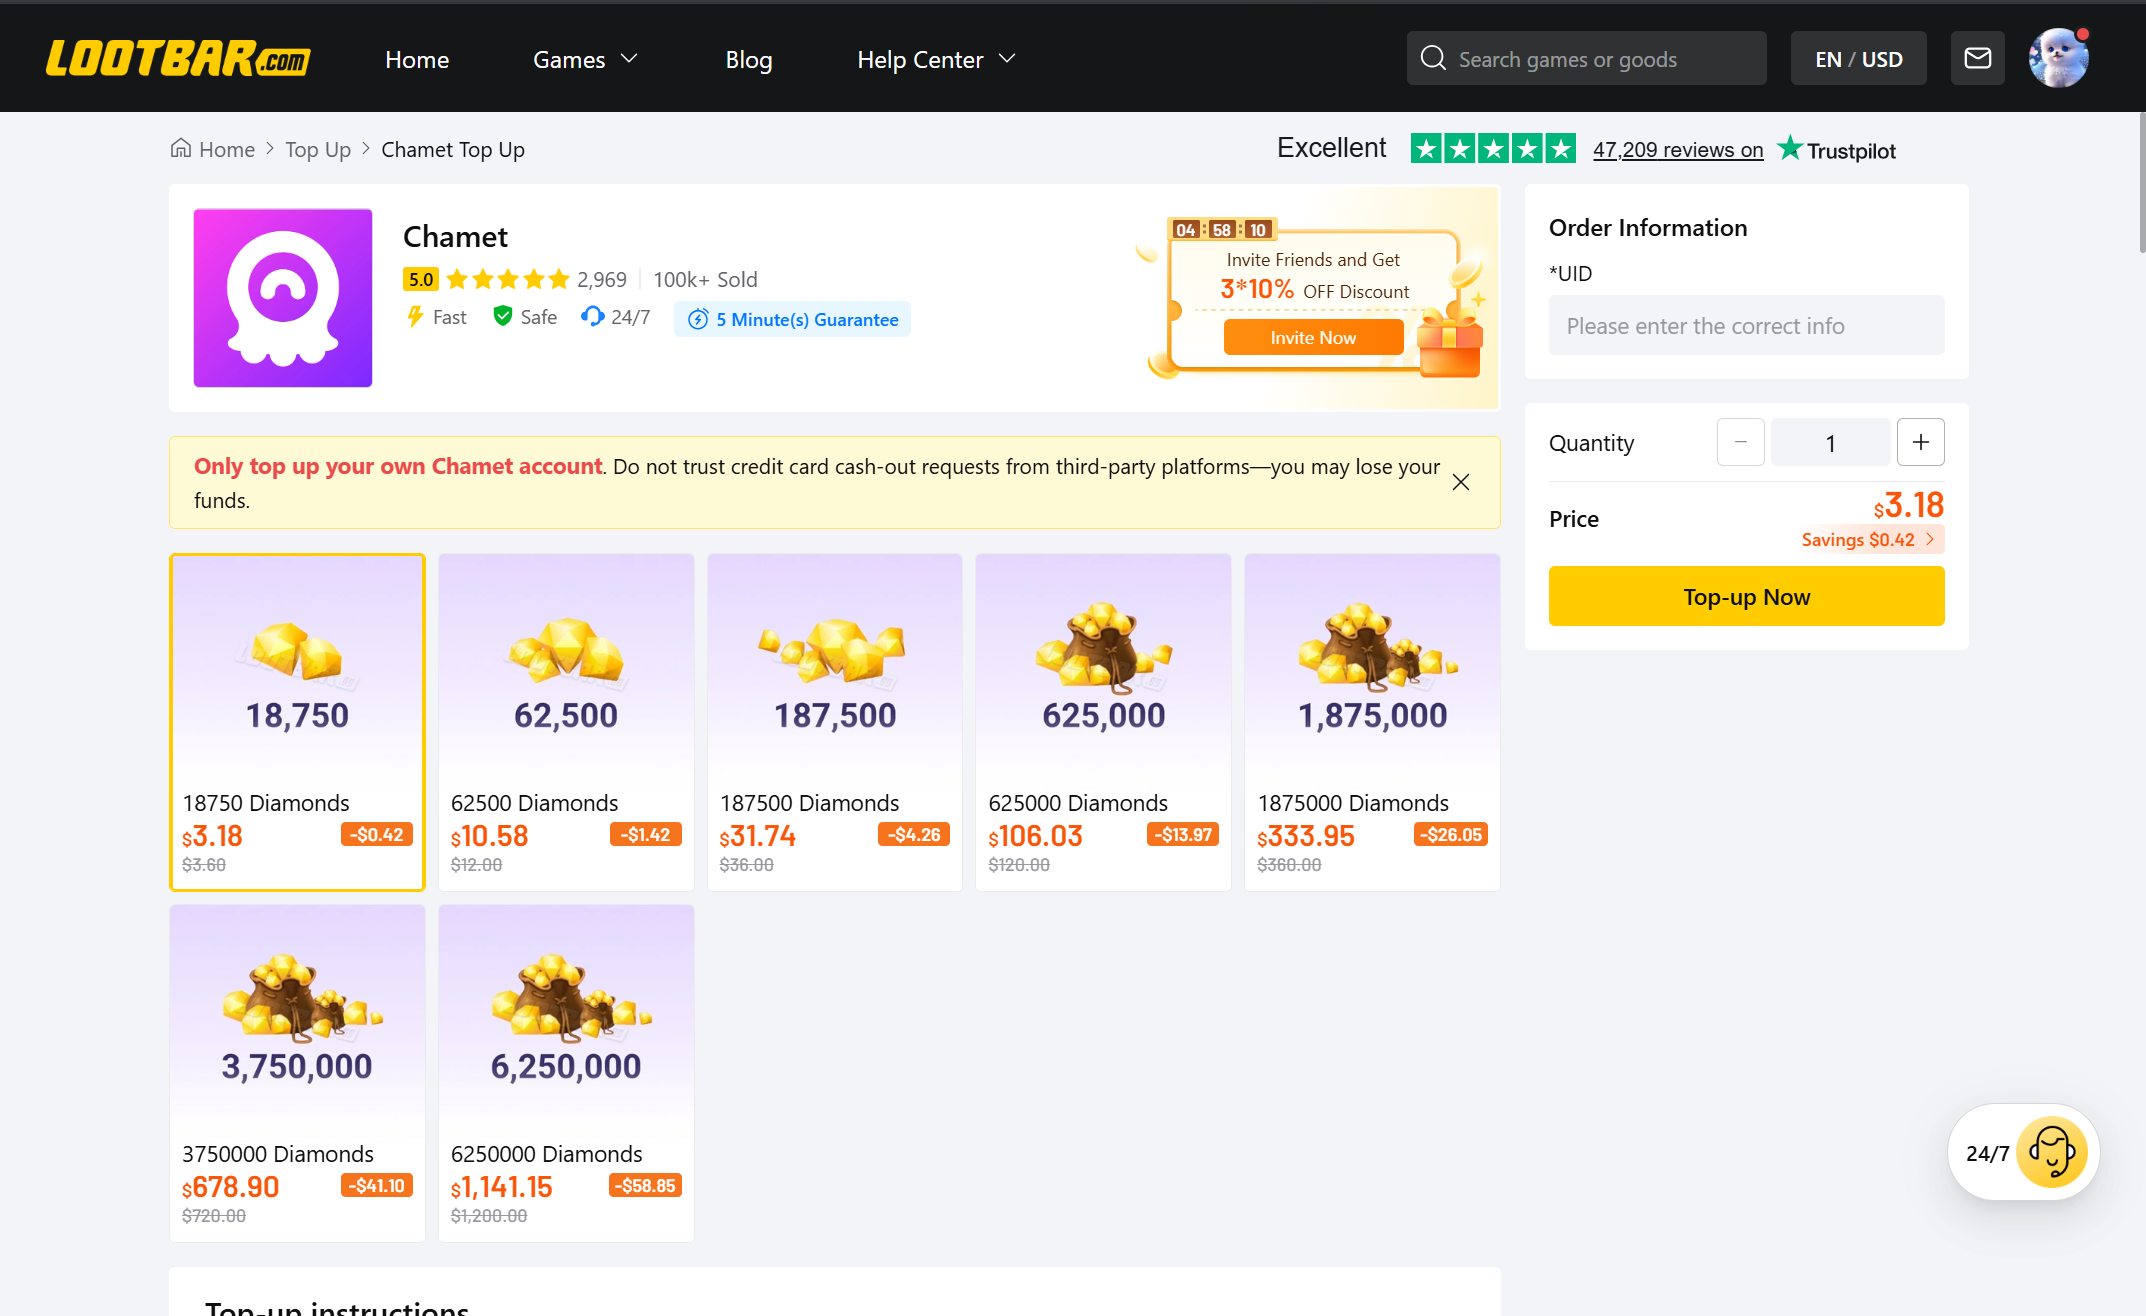The width and height of the screenshot is (2146, 1316).
Task: Click the 5.0 rating score badge
Action: (x=421, y=279)
